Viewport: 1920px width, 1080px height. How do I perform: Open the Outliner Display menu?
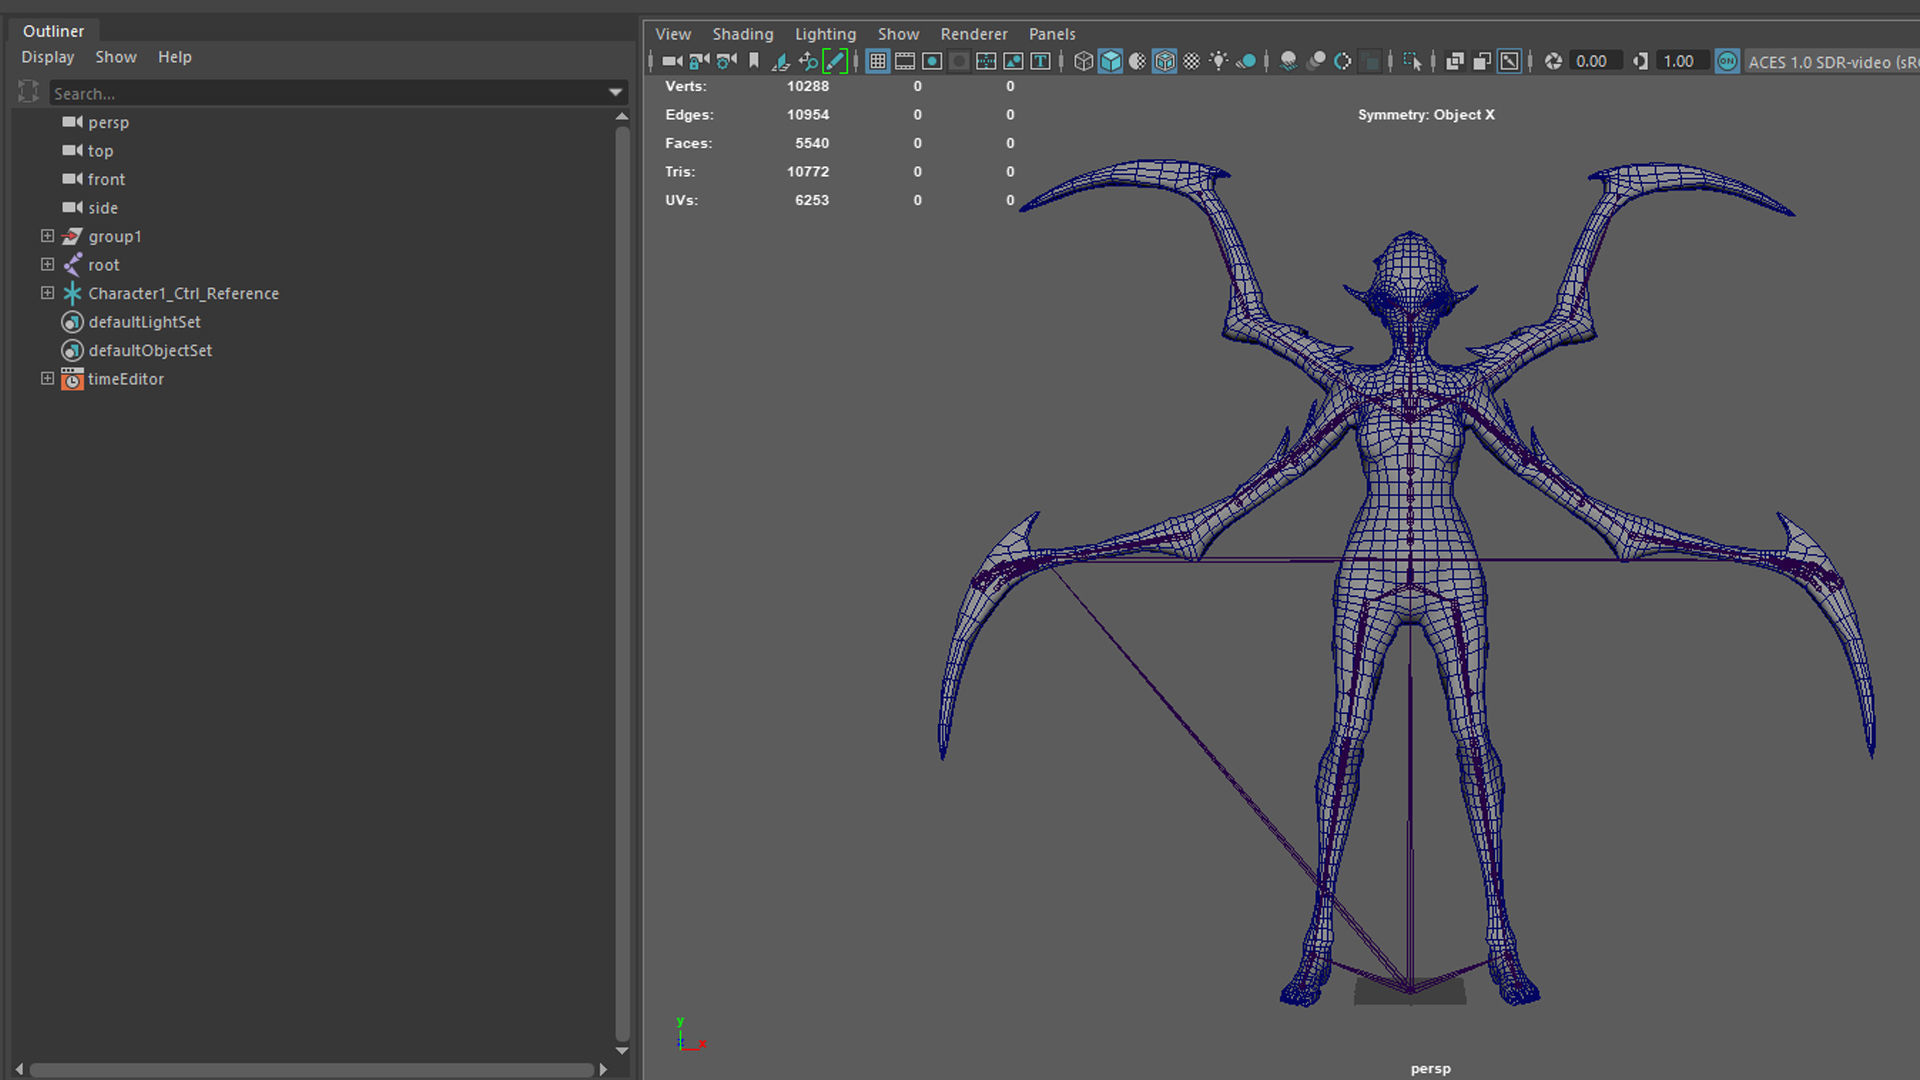[48, 57]
